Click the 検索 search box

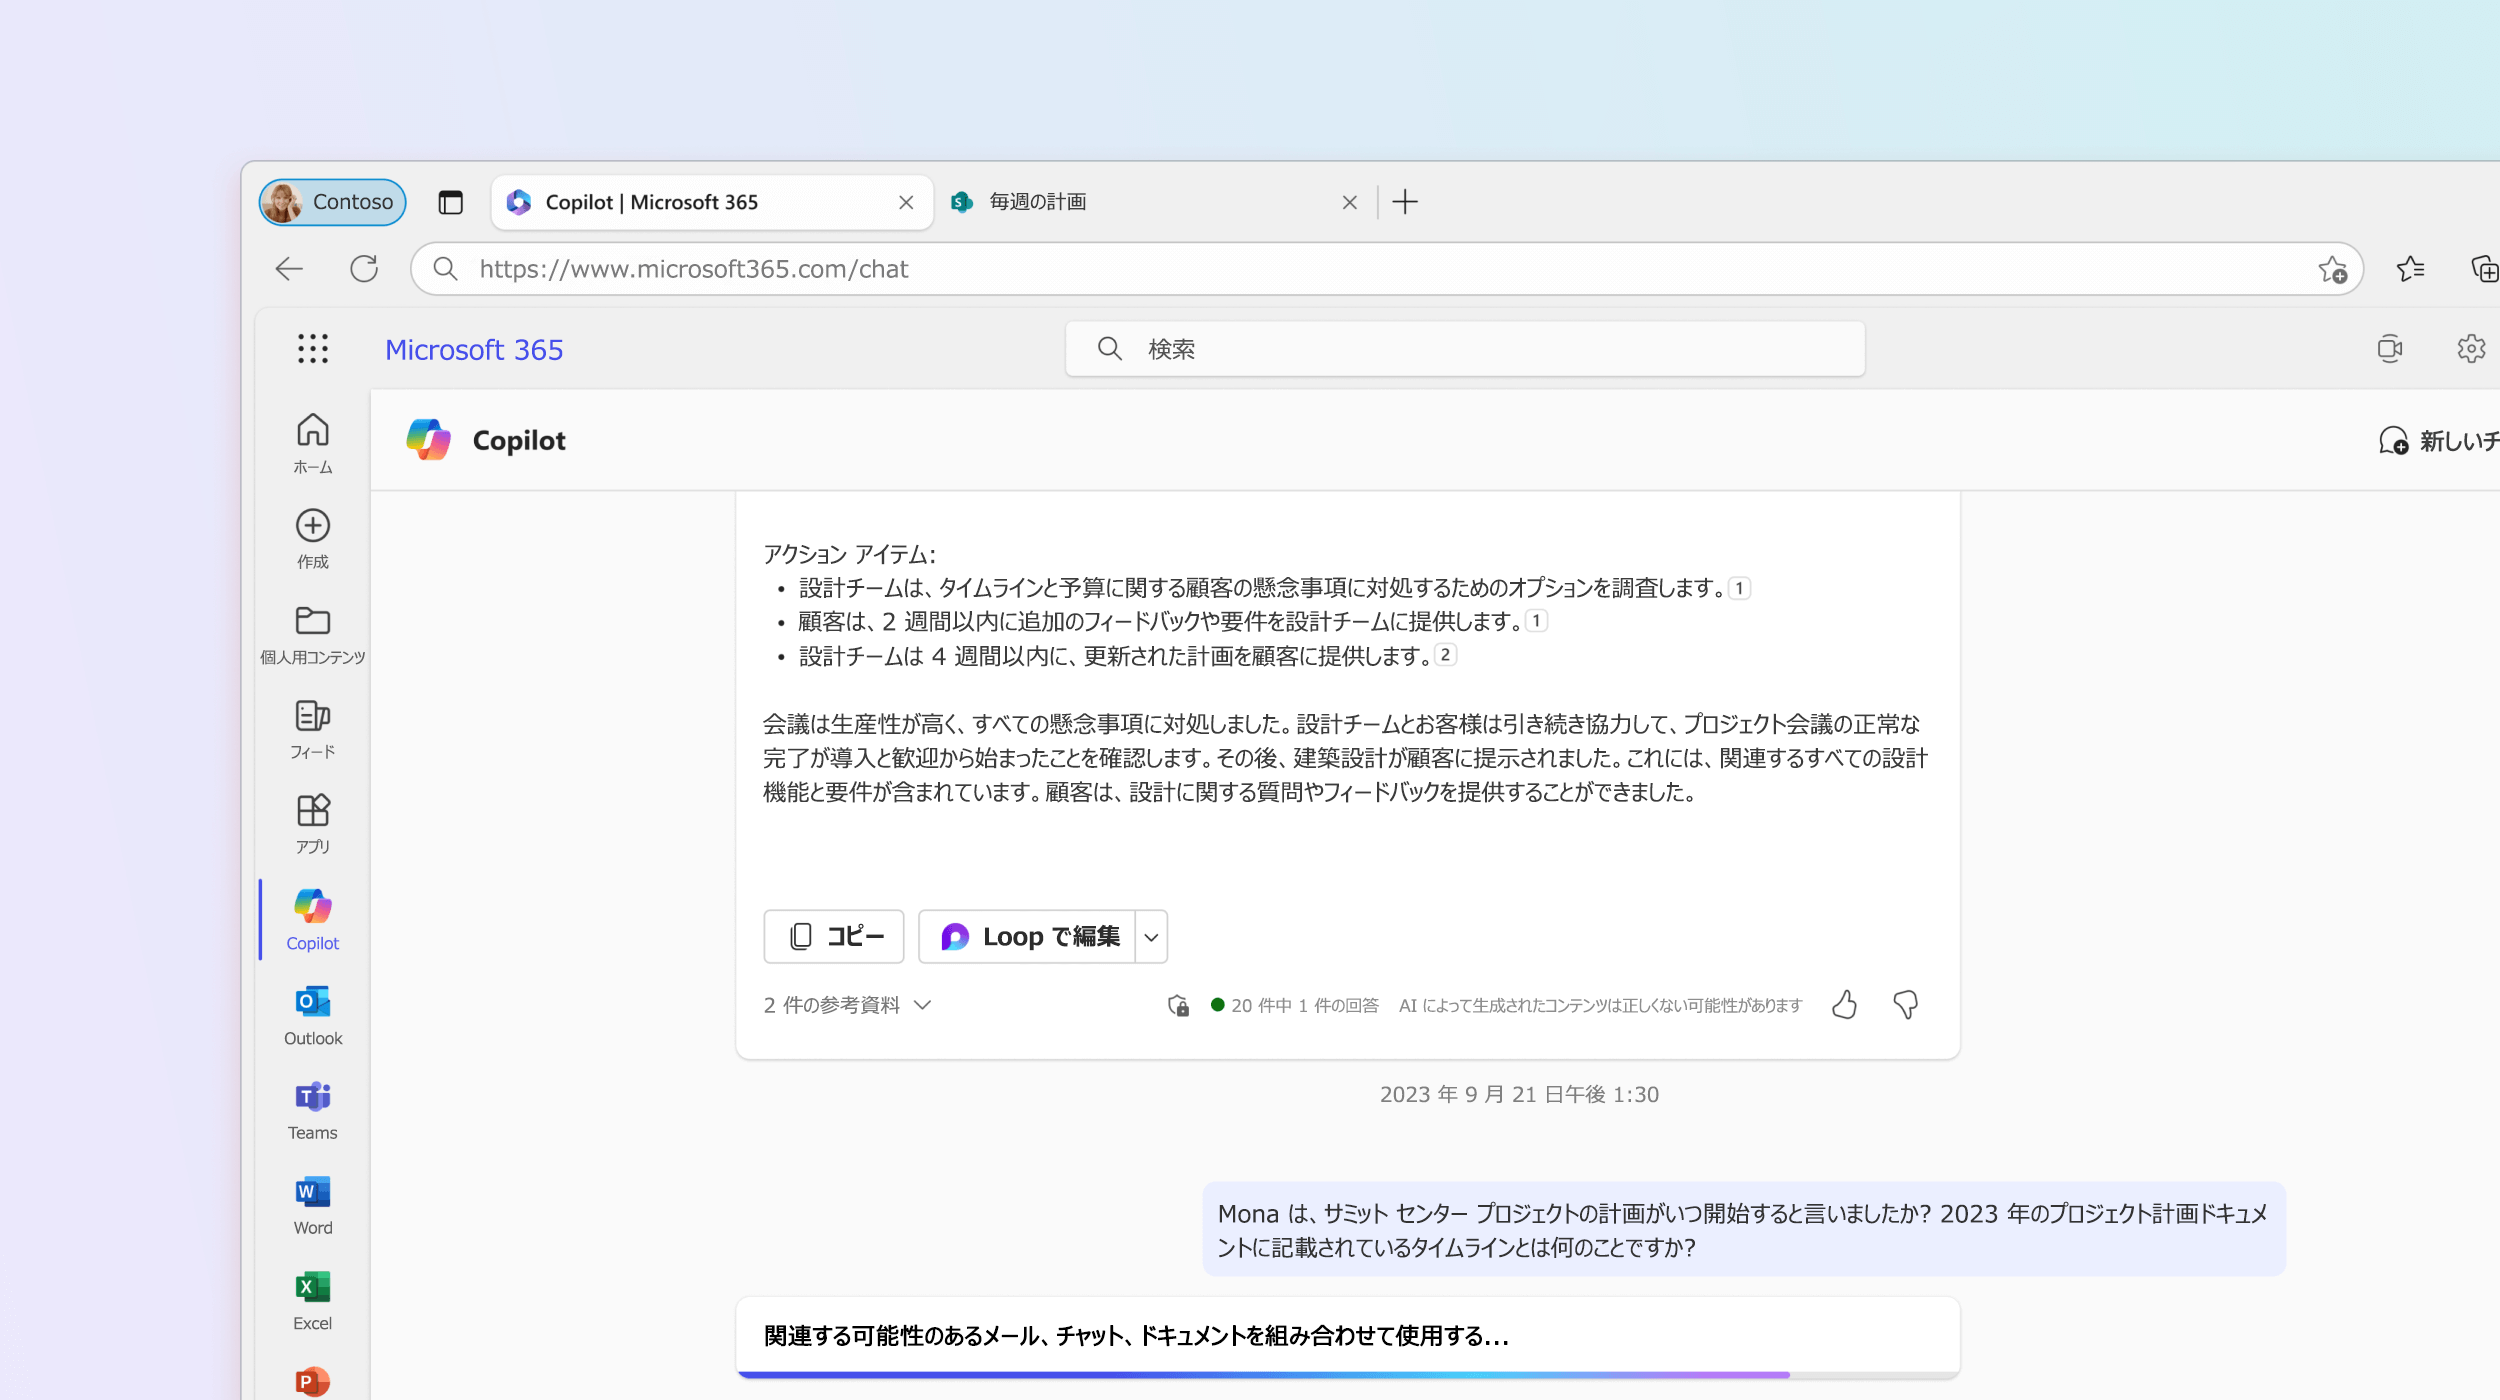(x=1465, y=349)
